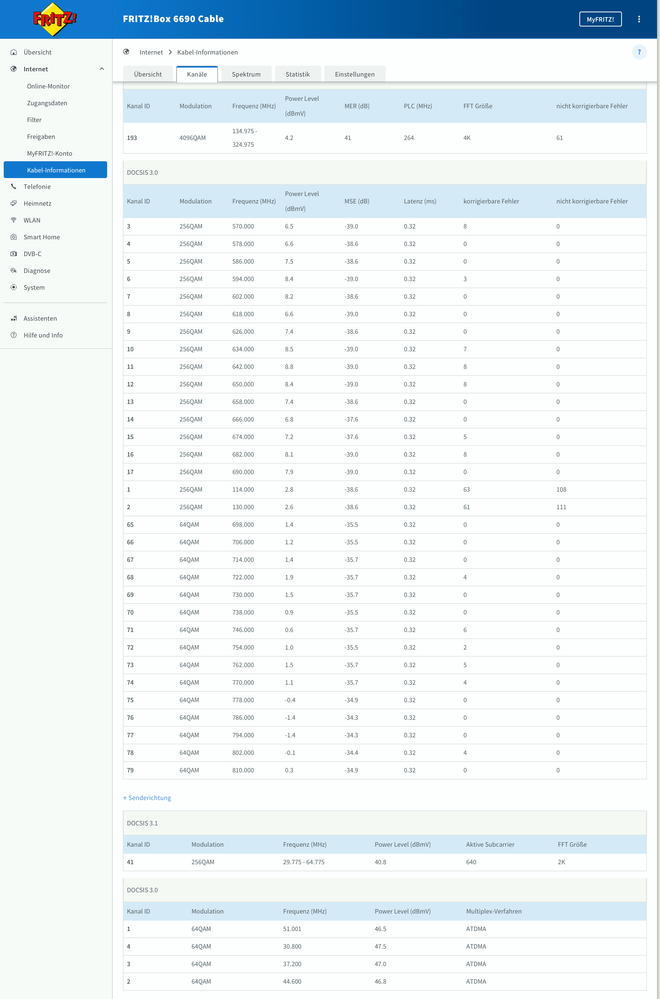The image size is (660, 999).
Task: Click the breadcrumb globe icon
Action: point(126,52)
